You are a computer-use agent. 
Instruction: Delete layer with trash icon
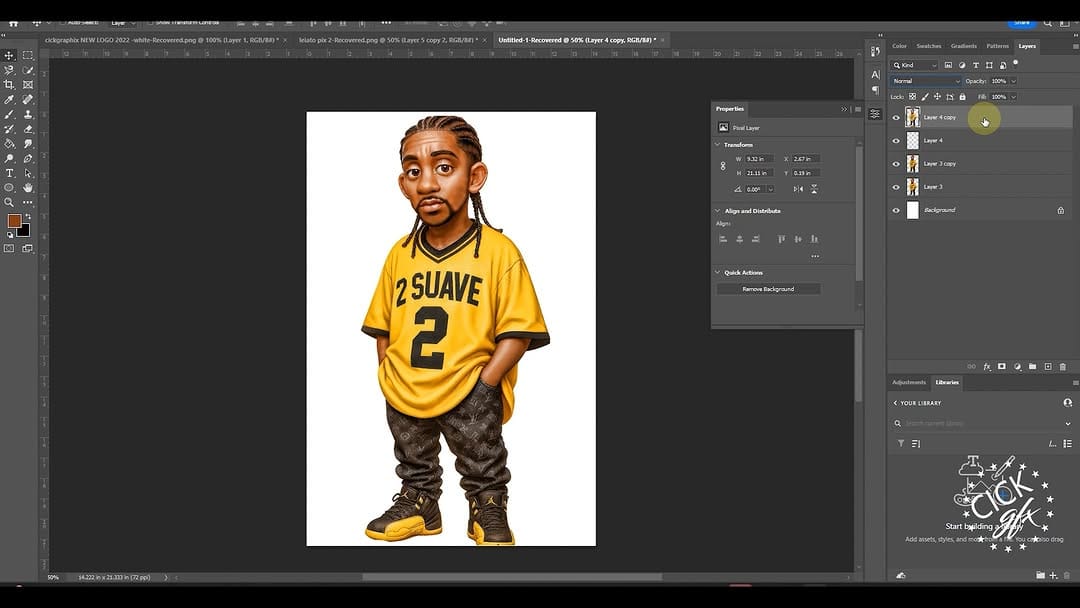pos(1063,367)
